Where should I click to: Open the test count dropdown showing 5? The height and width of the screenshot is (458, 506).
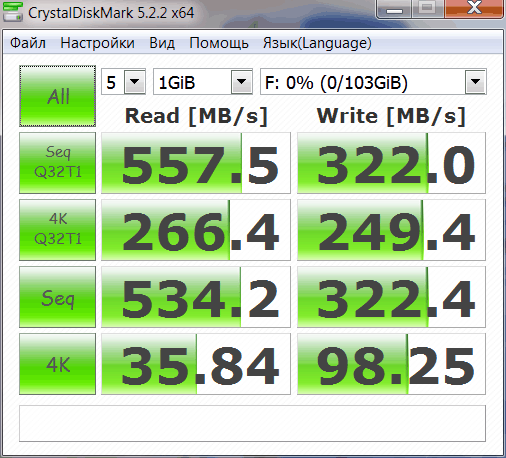(x=123, y=82)
